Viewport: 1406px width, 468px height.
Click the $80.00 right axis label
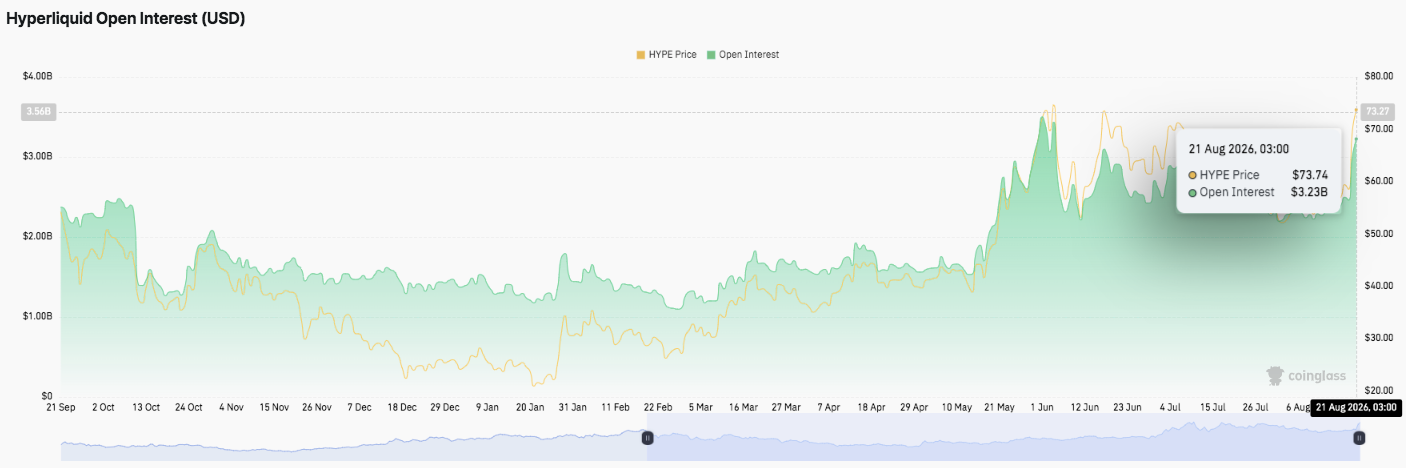(1379, 76)
